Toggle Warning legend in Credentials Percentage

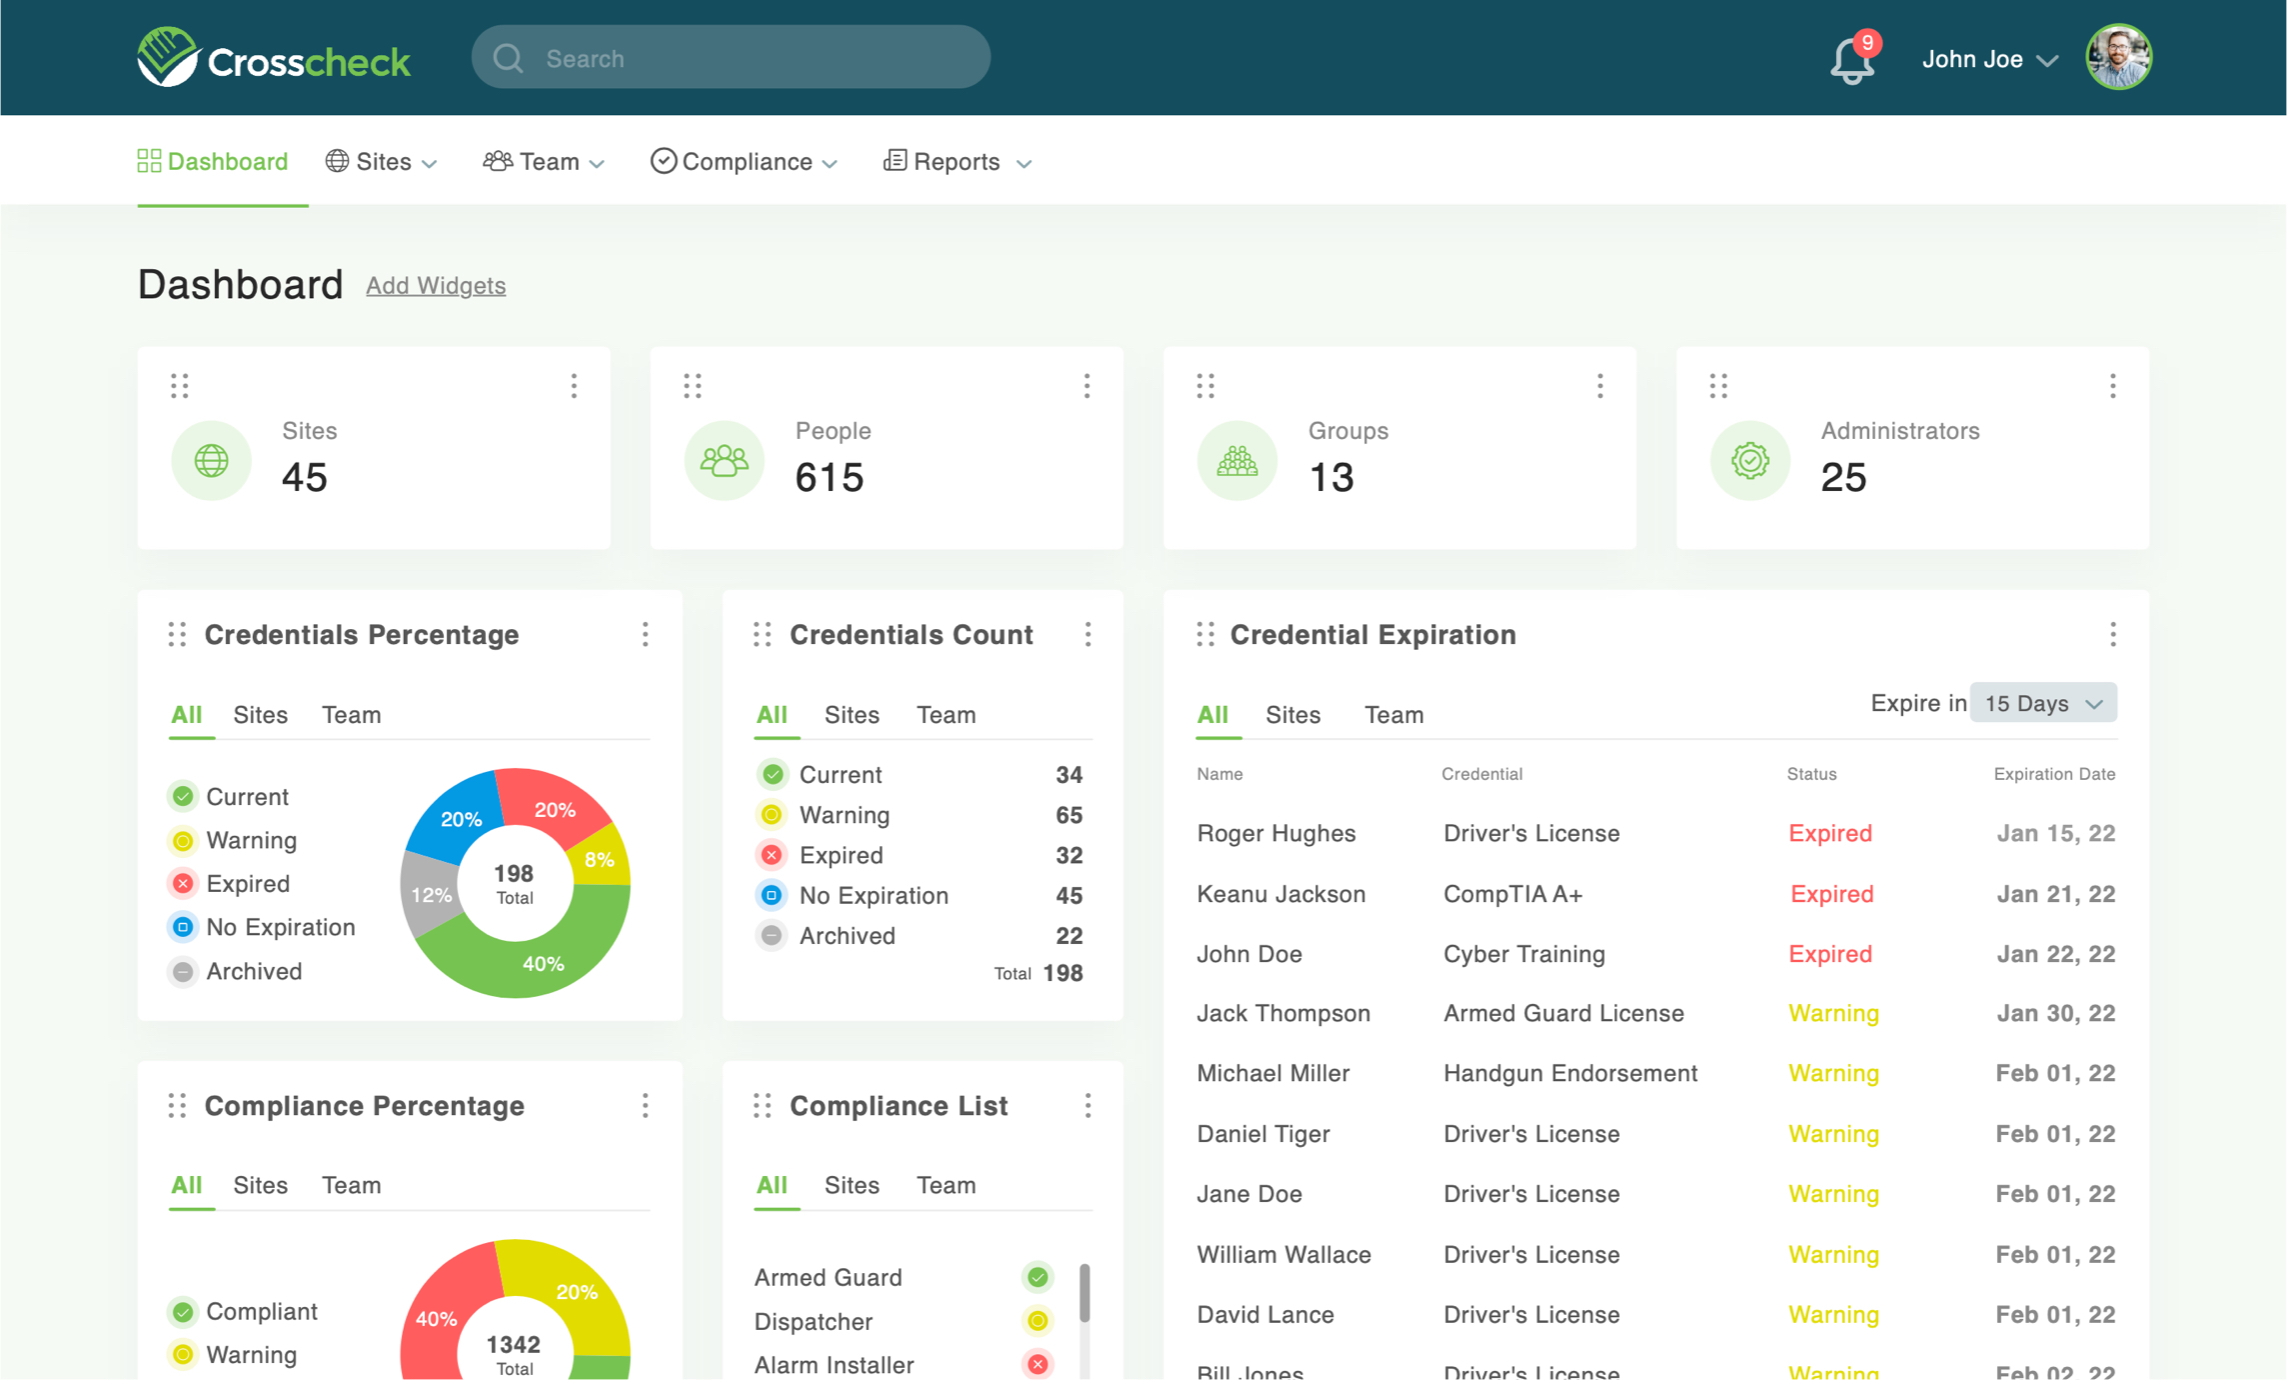[233, 840]
